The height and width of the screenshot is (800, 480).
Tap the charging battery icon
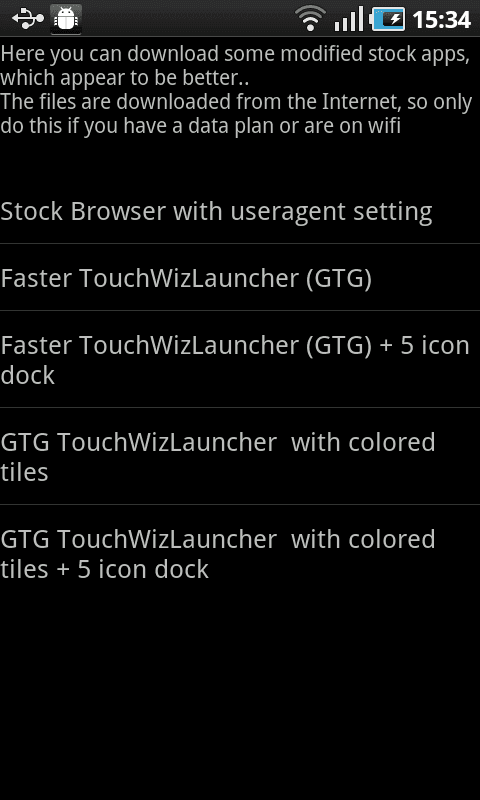[388, 19]
